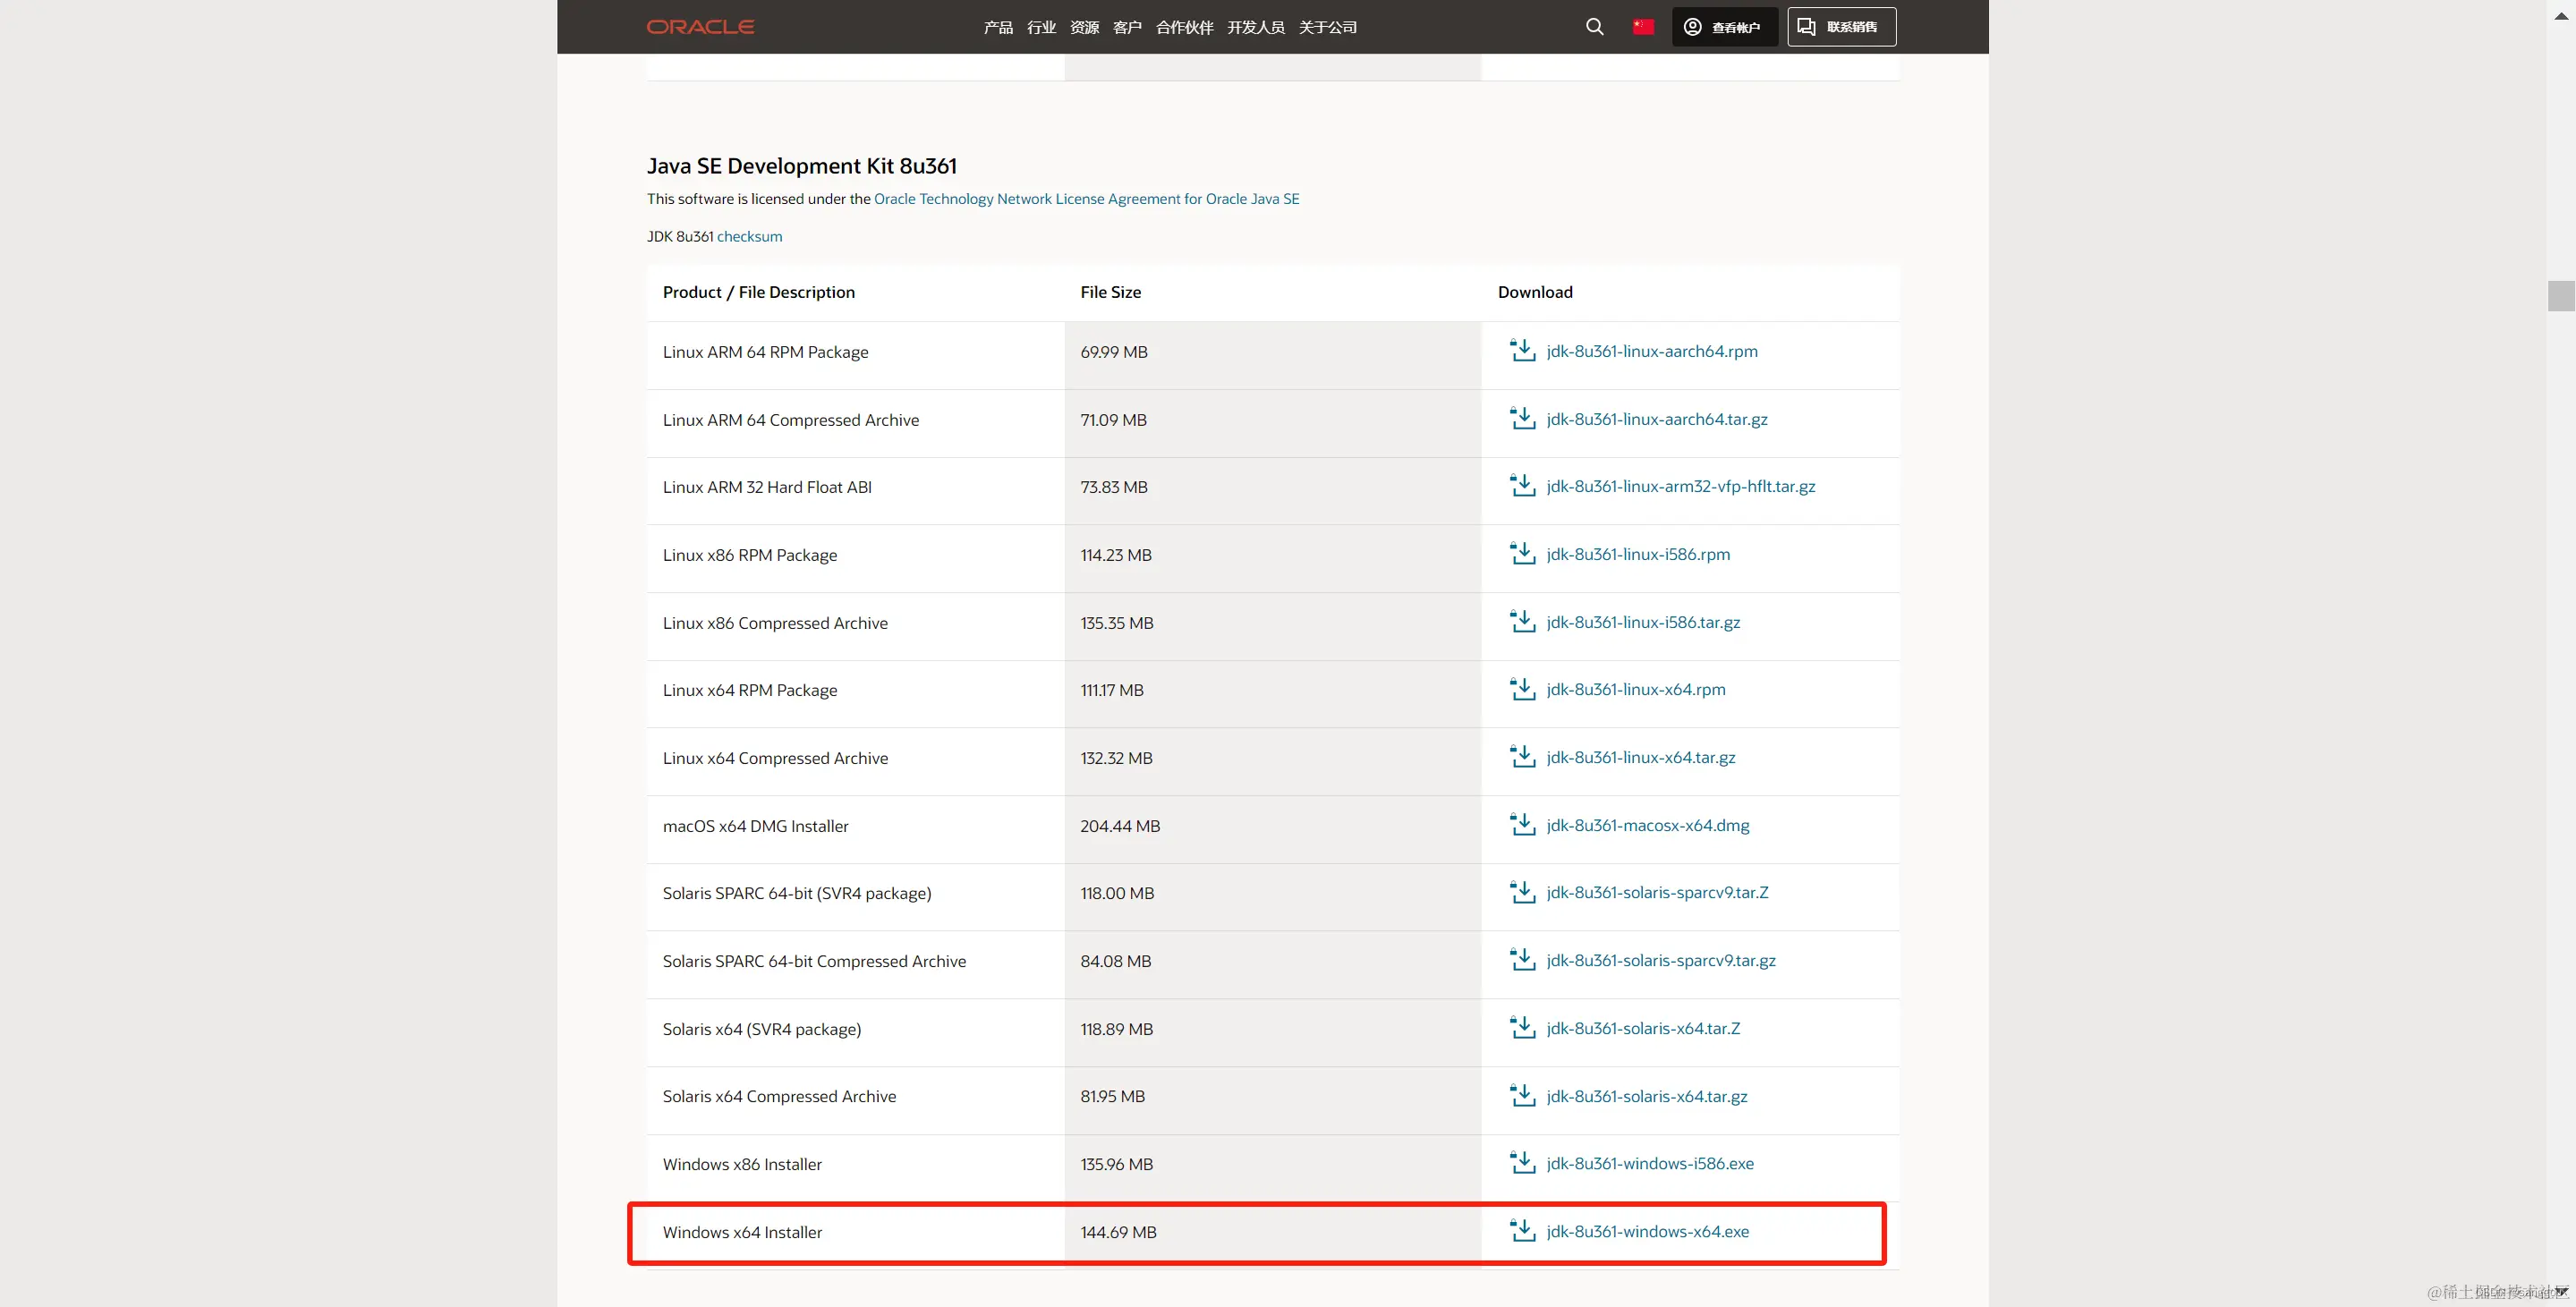The width and height of the screenshot is (2576, 1307).
Task: Download jdk-8u361-linux-aarch64.tar.gz link
Action: point(1657,419)
